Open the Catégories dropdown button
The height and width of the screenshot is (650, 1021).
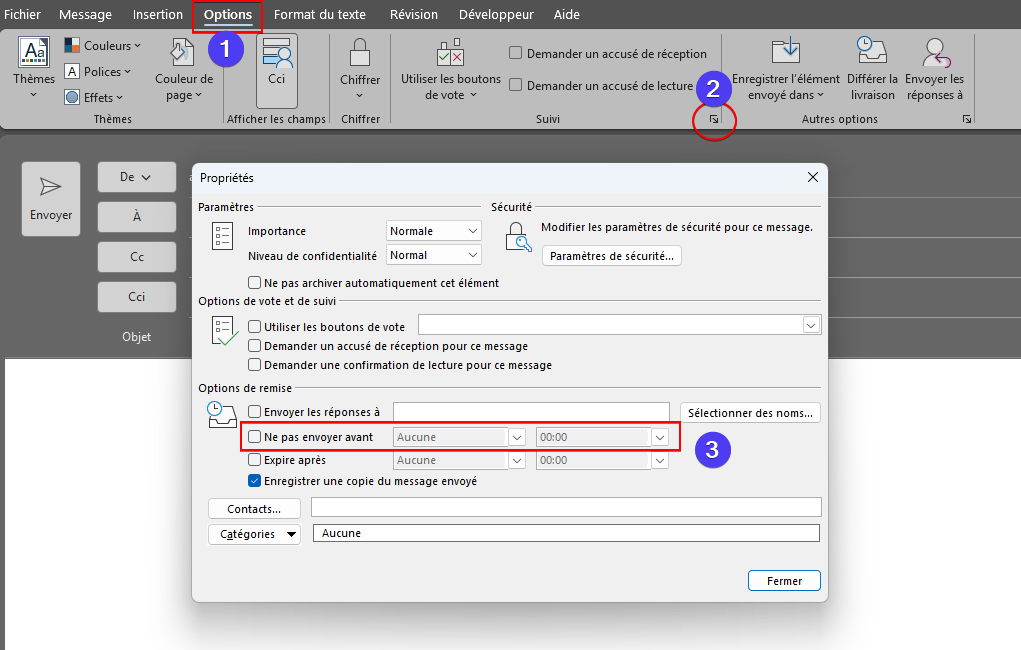(255, 534)
